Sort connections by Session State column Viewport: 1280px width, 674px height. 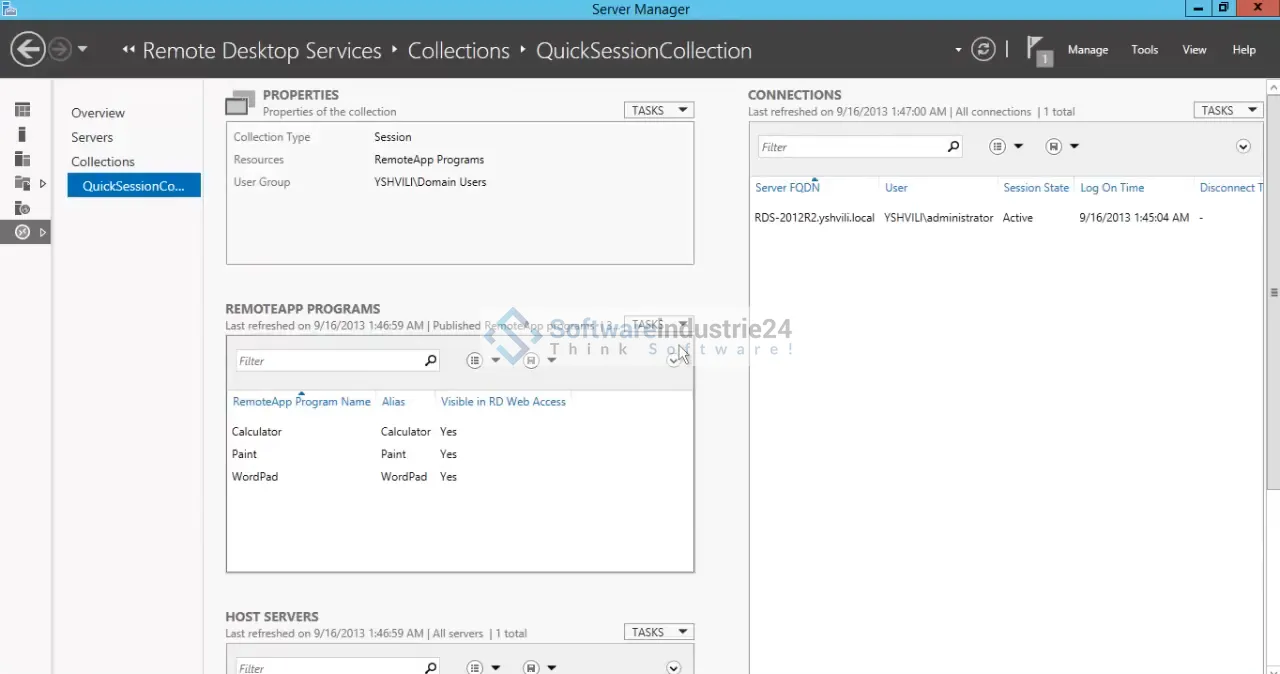1035,188
